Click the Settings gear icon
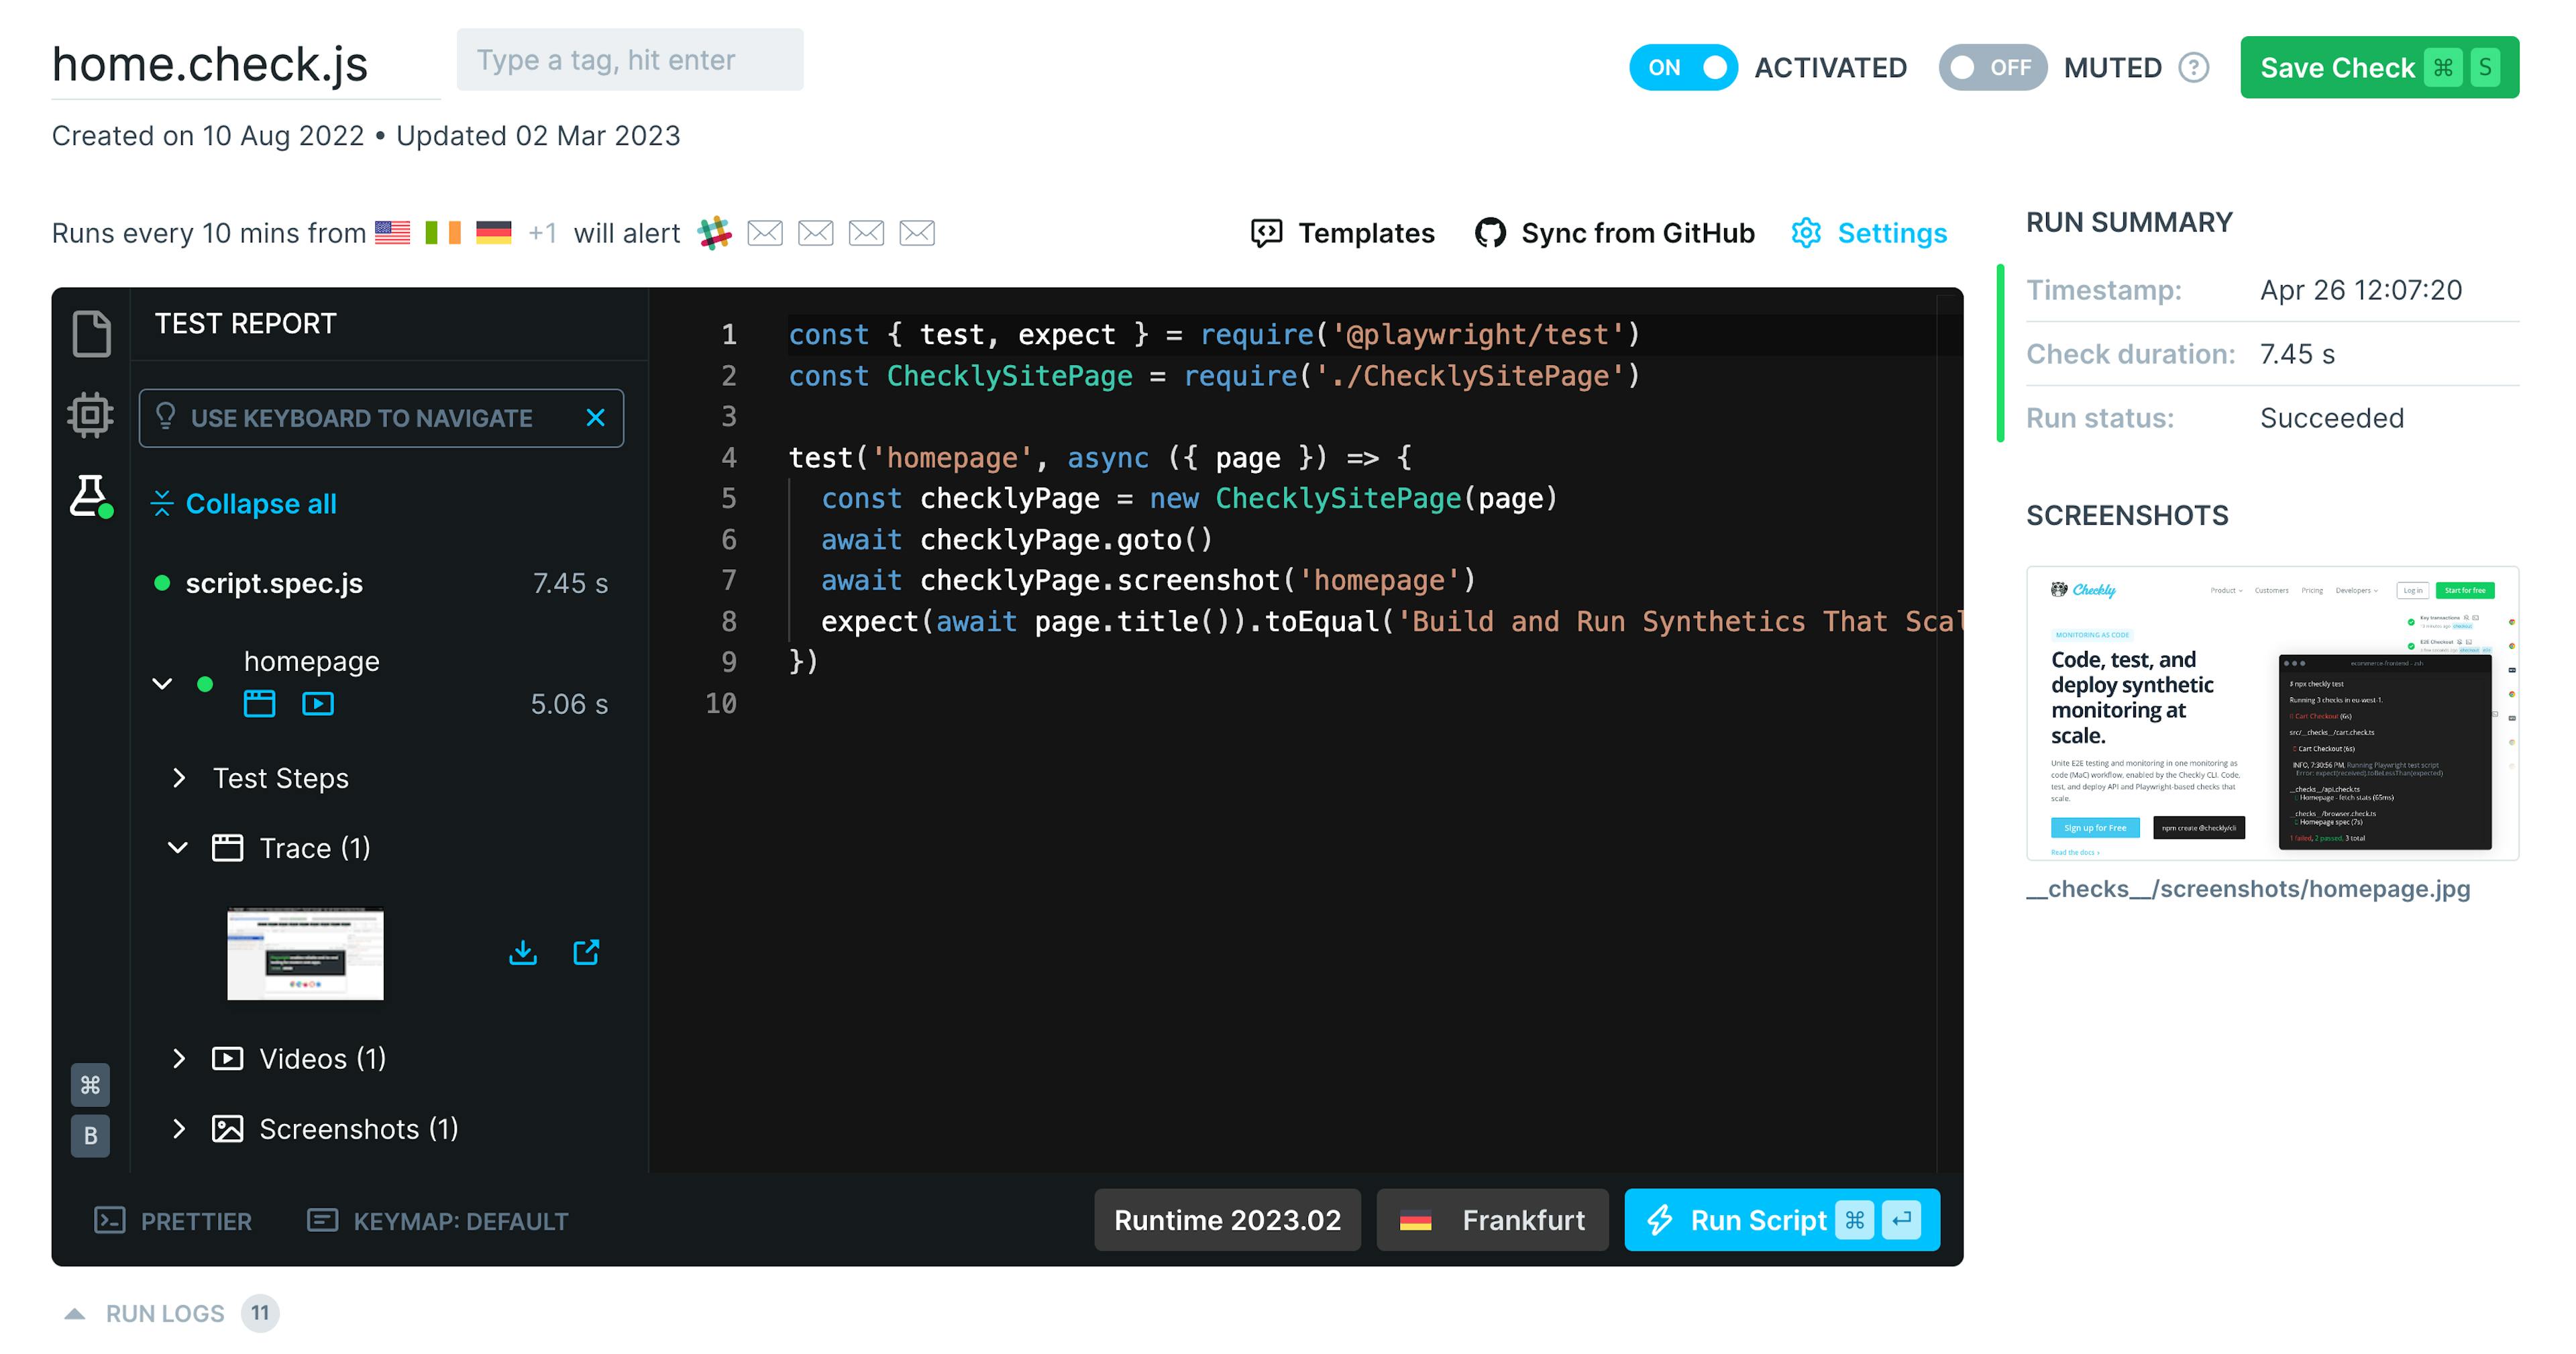Viewport: 2576px width, 1354px height. [1806, 233]
